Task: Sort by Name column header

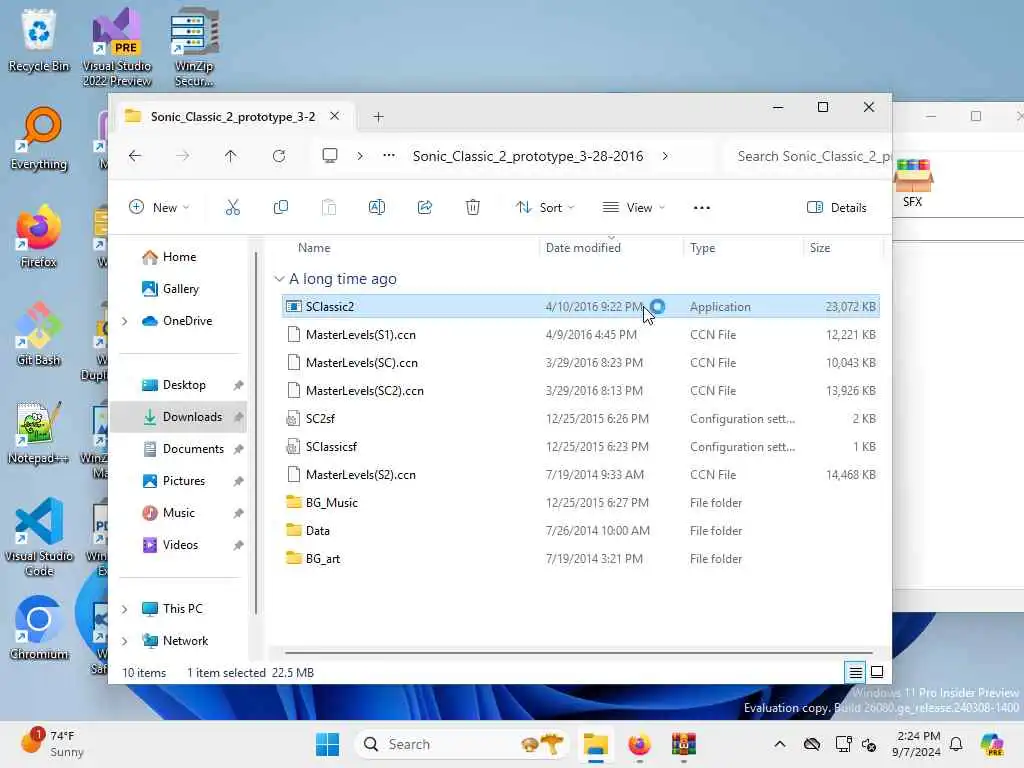Action: point(314,248)
